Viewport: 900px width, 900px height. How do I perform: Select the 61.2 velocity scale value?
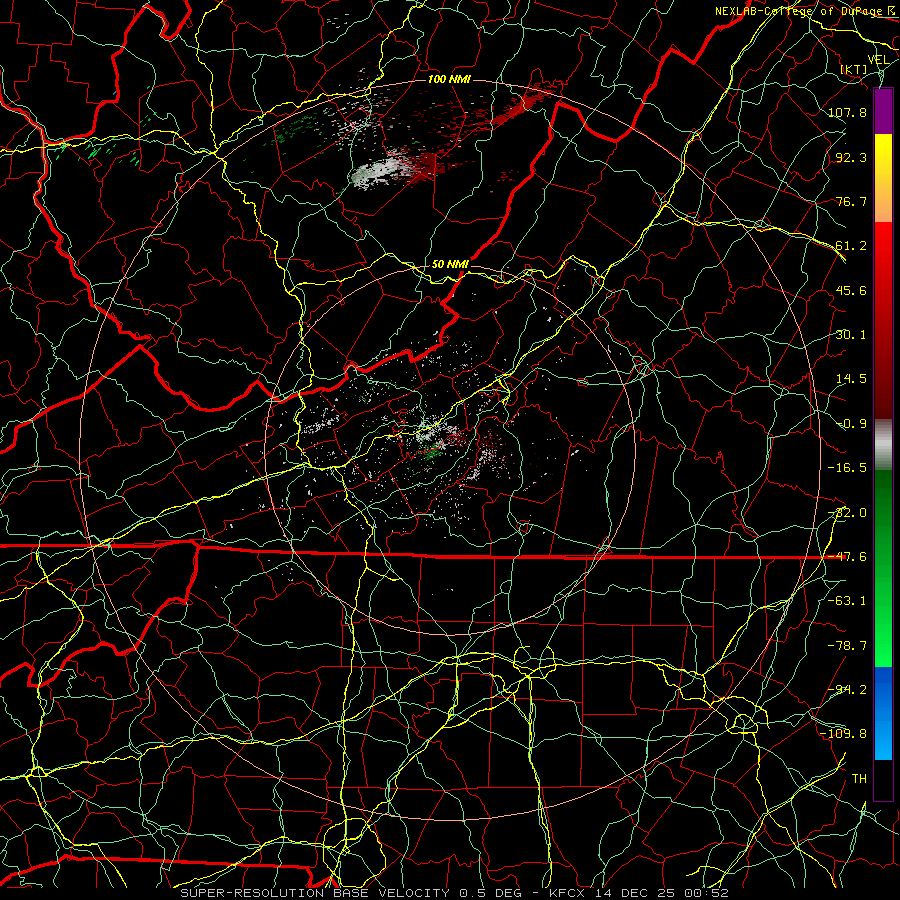point(851,245)
